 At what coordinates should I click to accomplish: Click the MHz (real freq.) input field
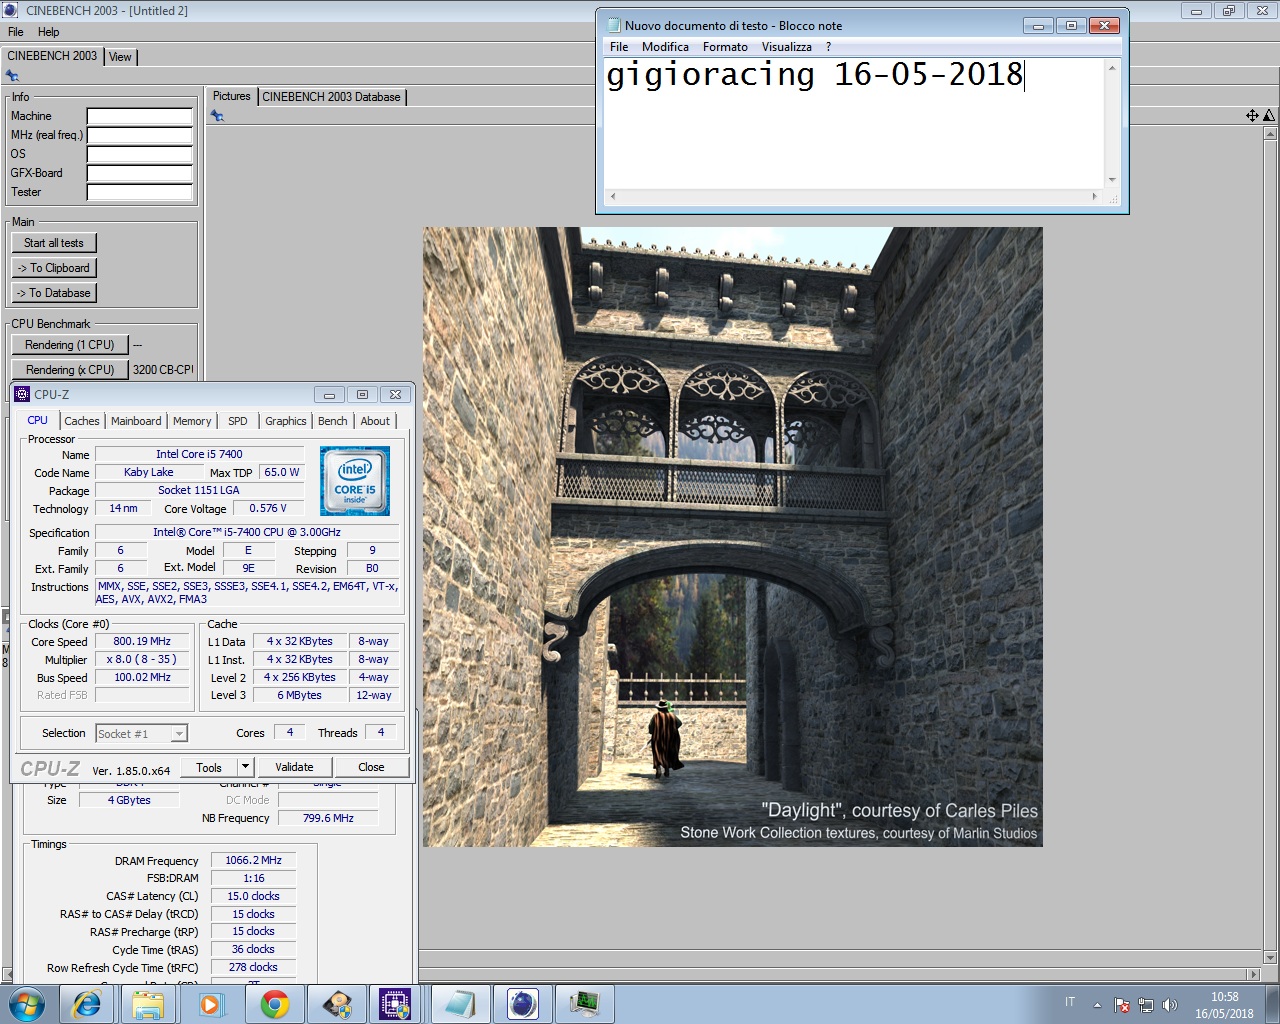pos(140,135)
